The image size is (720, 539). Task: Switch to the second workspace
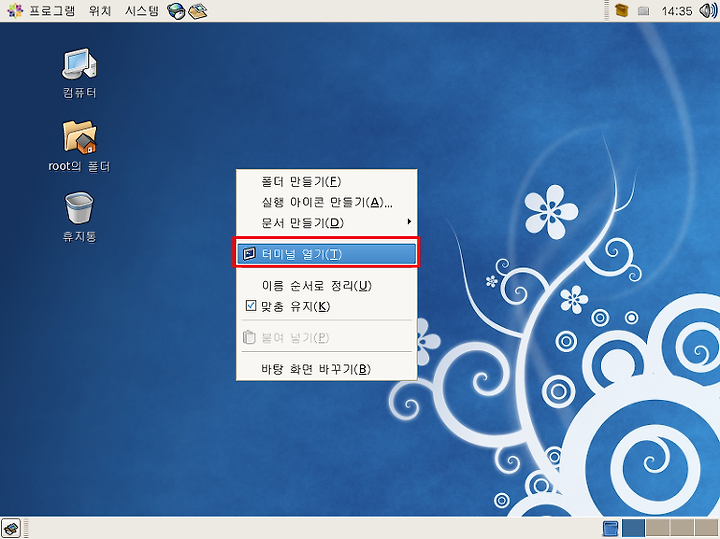pyautogui.click(x=658, y=528)
